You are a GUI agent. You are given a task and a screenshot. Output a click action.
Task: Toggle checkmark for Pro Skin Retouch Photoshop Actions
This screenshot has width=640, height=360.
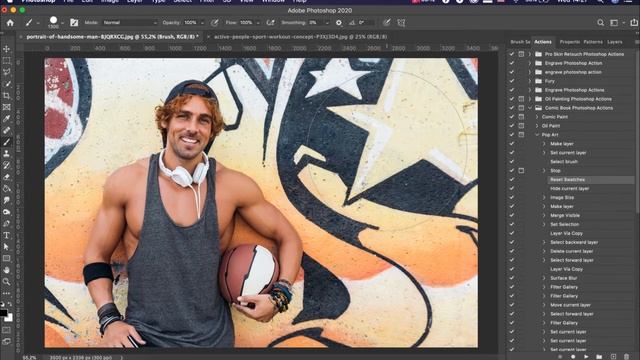tap(511, 54)
